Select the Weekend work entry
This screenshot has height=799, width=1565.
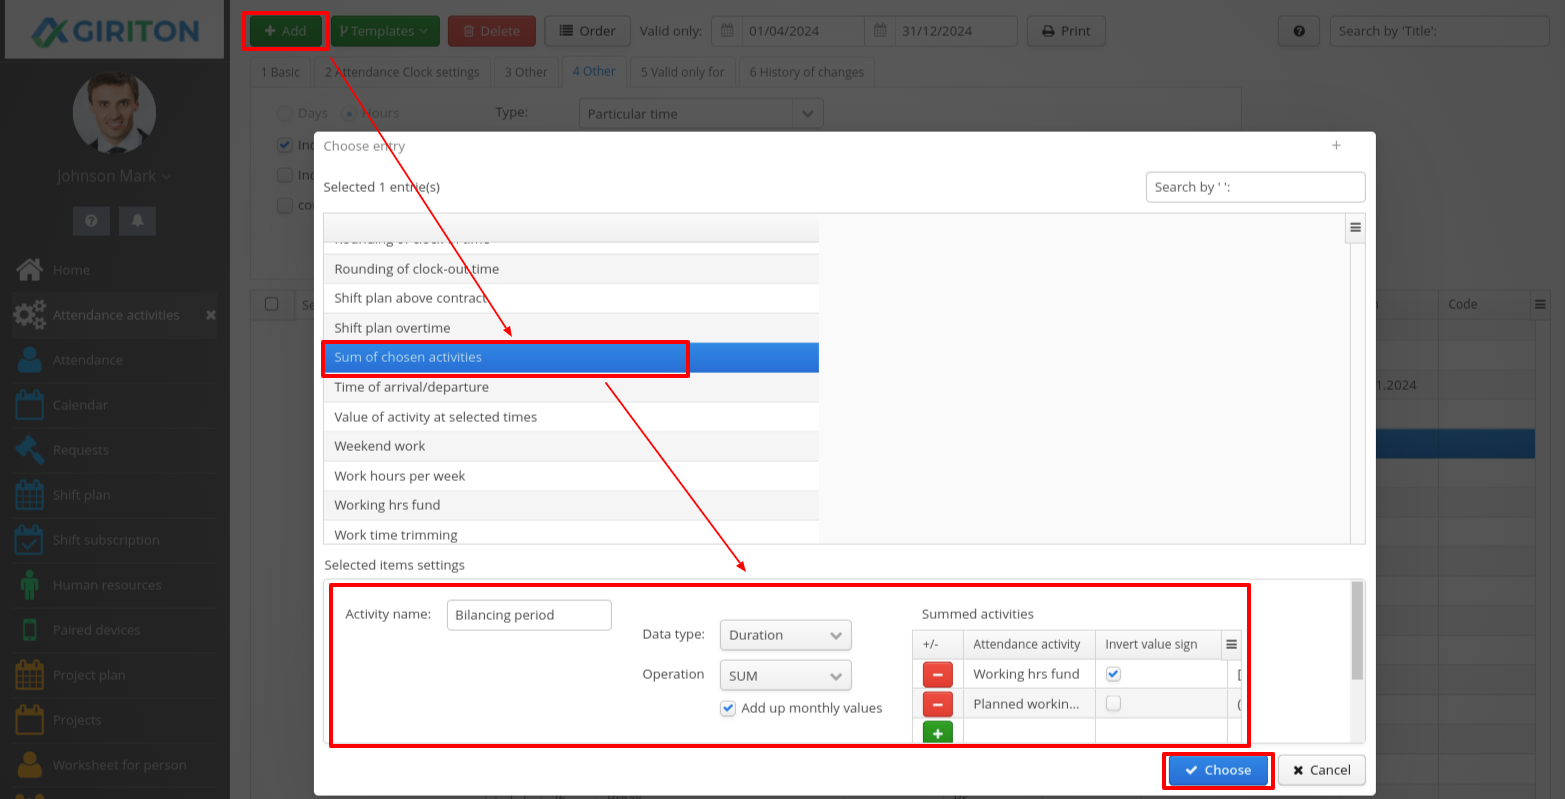coord(571,446)
